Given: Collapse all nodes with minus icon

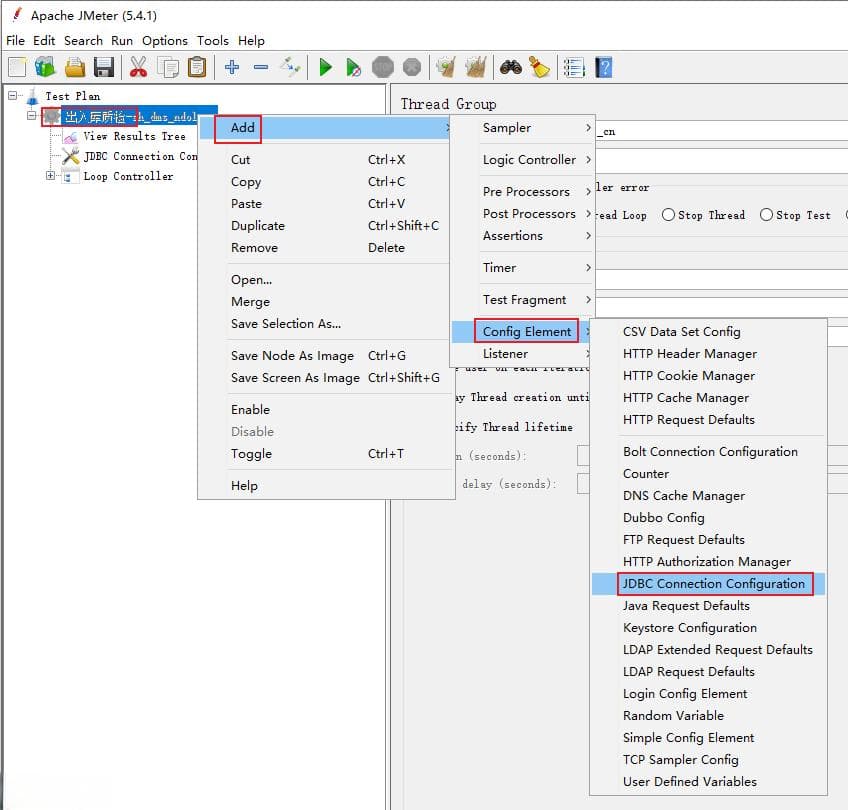Looking at the screenshot, I should pyautogui.click(x=261, y=67).
